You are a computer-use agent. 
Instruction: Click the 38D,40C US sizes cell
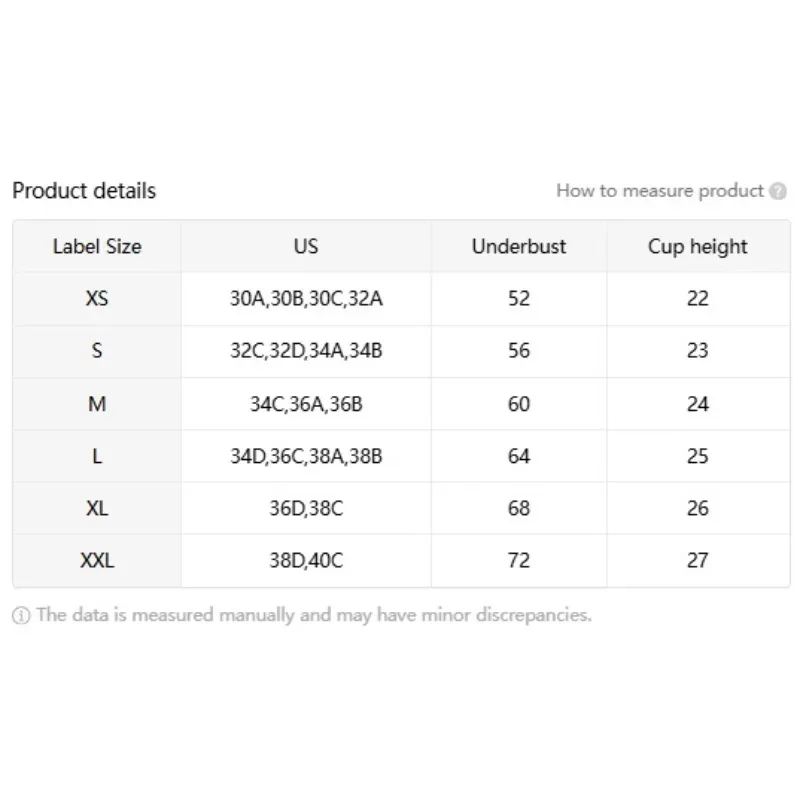tap(306, 560)
